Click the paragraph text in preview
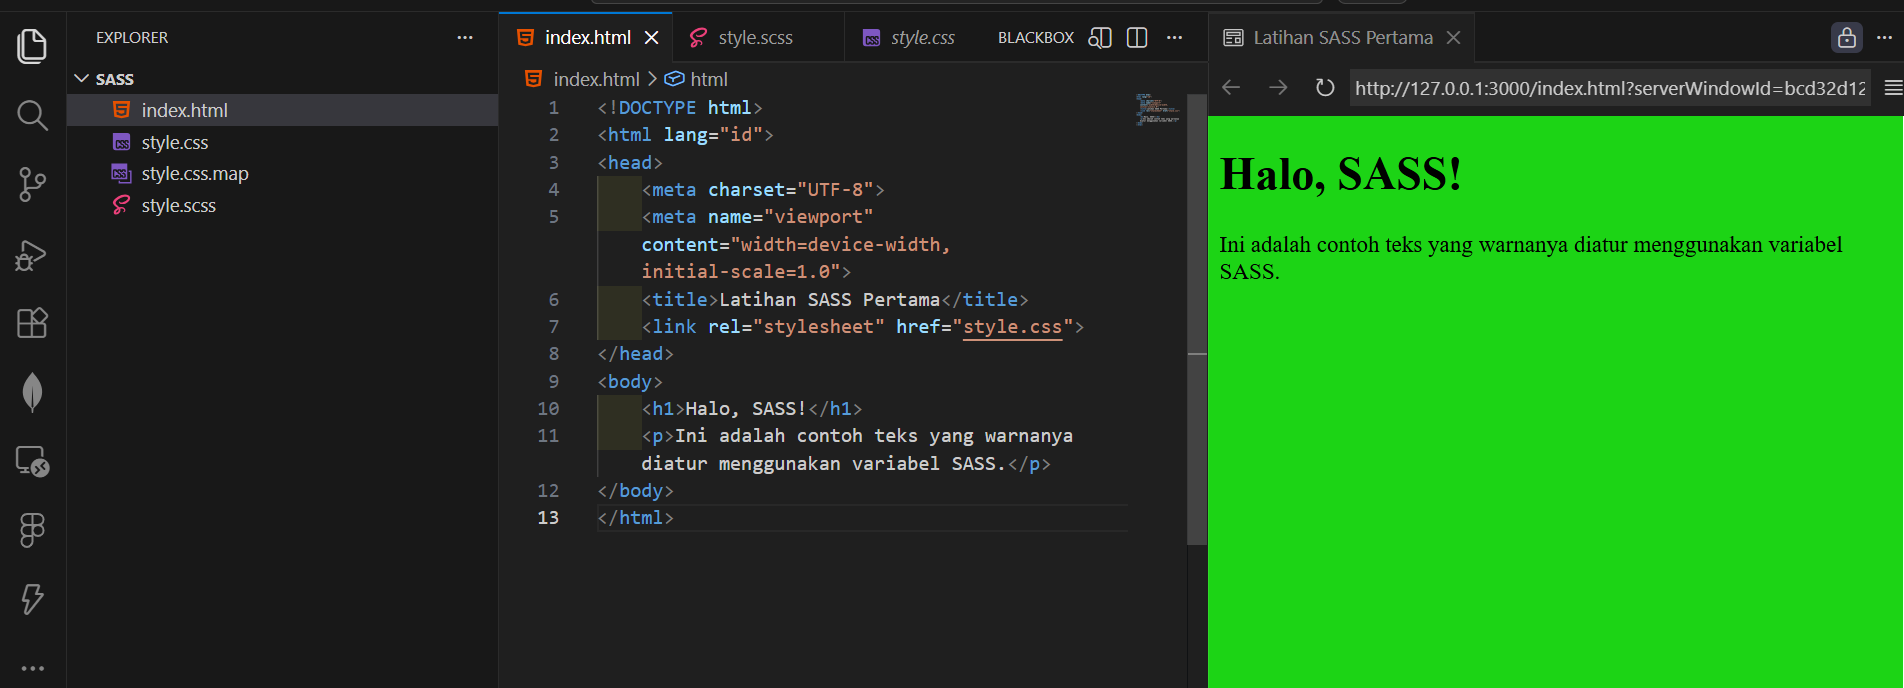This screenshot has height=688, width=1904. pos(1530,258)
